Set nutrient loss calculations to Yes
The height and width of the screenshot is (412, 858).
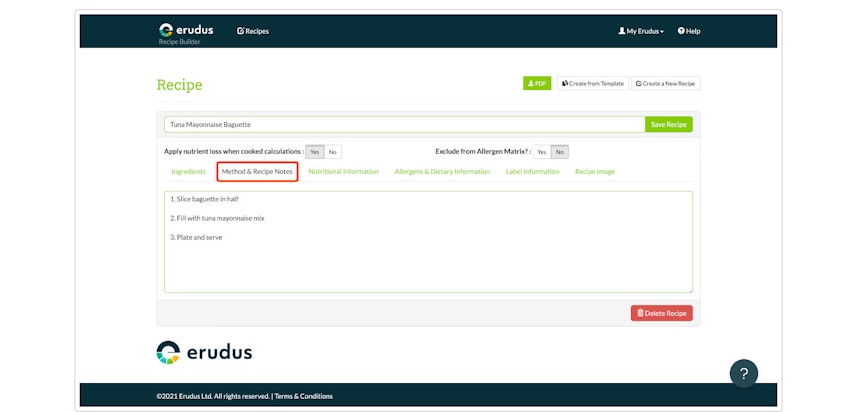[315, 152]
